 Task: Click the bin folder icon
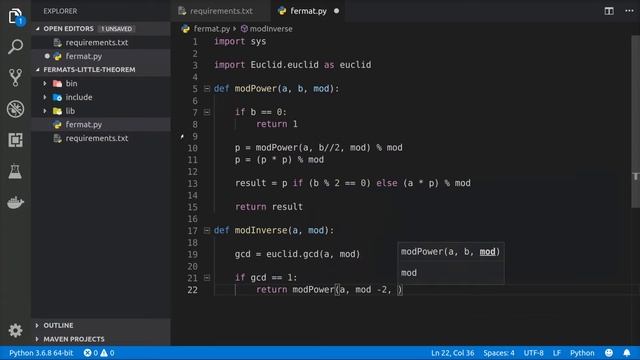coord(58,84)
